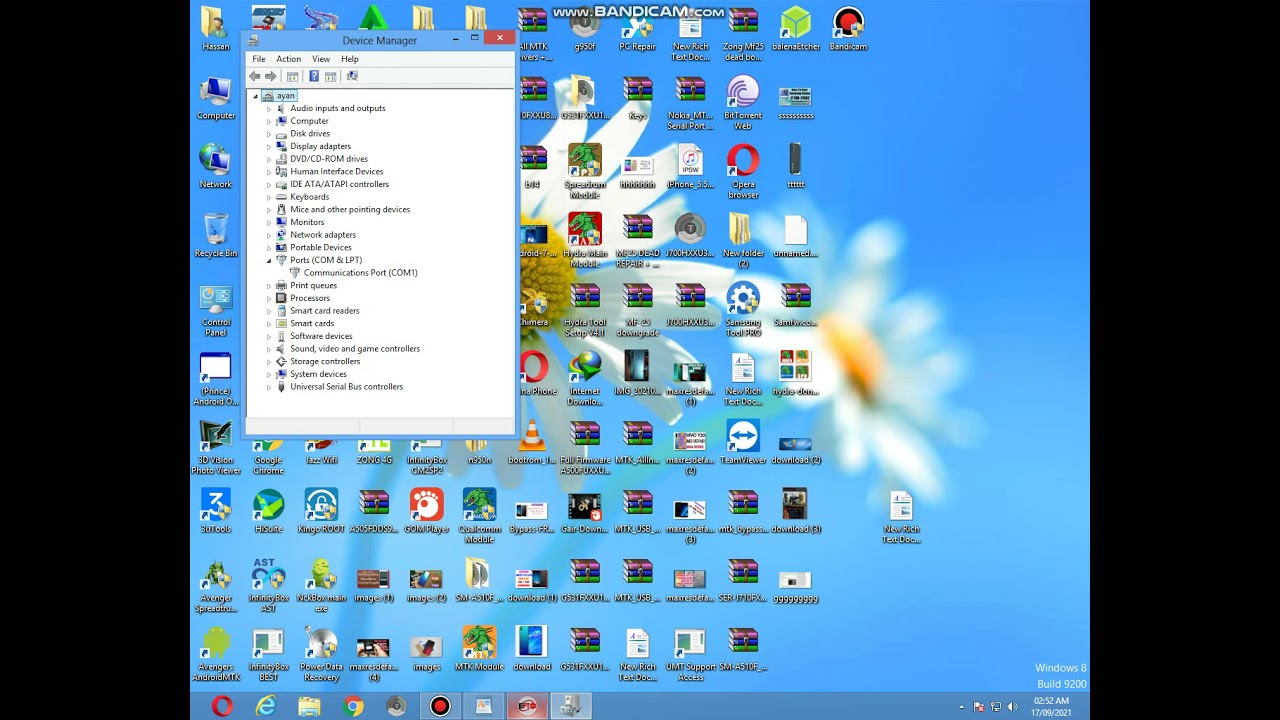This screenshot has height=720, width=1280.
Task: Select the Hydra Main Module desktop icon
Action: 585,241
